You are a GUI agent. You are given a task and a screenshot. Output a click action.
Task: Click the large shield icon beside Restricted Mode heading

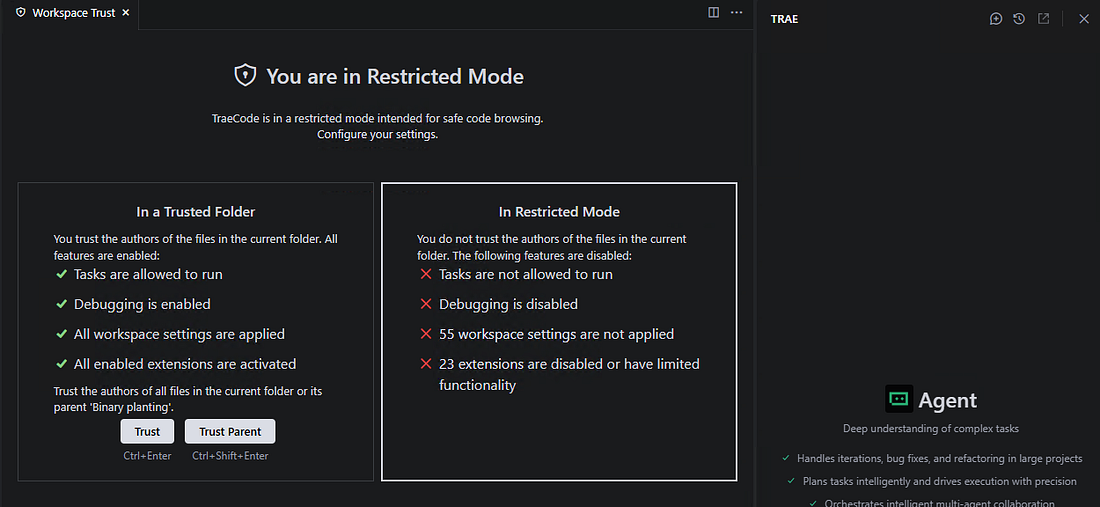[245, 76]
